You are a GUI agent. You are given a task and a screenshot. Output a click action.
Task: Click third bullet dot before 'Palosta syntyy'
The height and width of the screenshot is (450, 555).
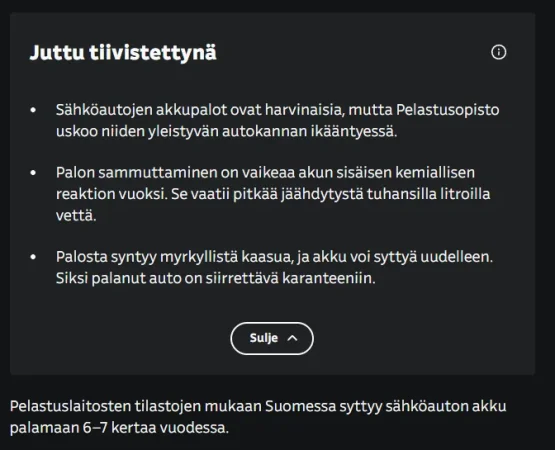33,257
